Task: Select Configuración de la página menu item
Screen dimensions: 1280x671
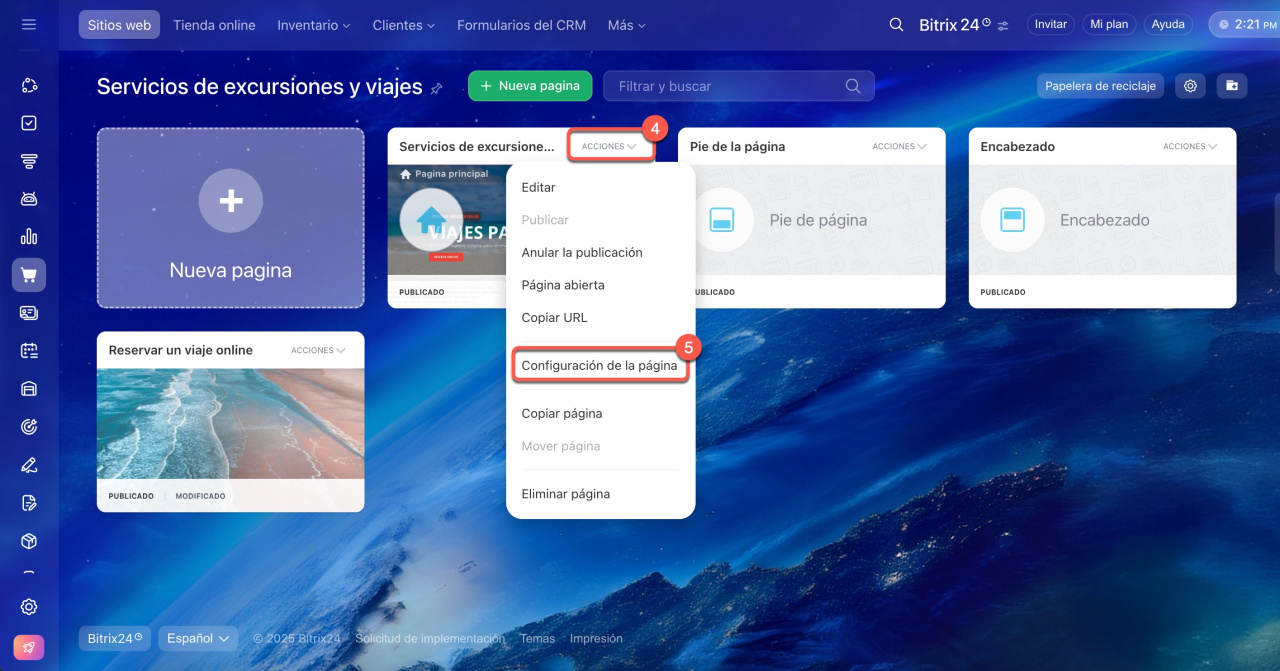Action: tap(599, 366)
